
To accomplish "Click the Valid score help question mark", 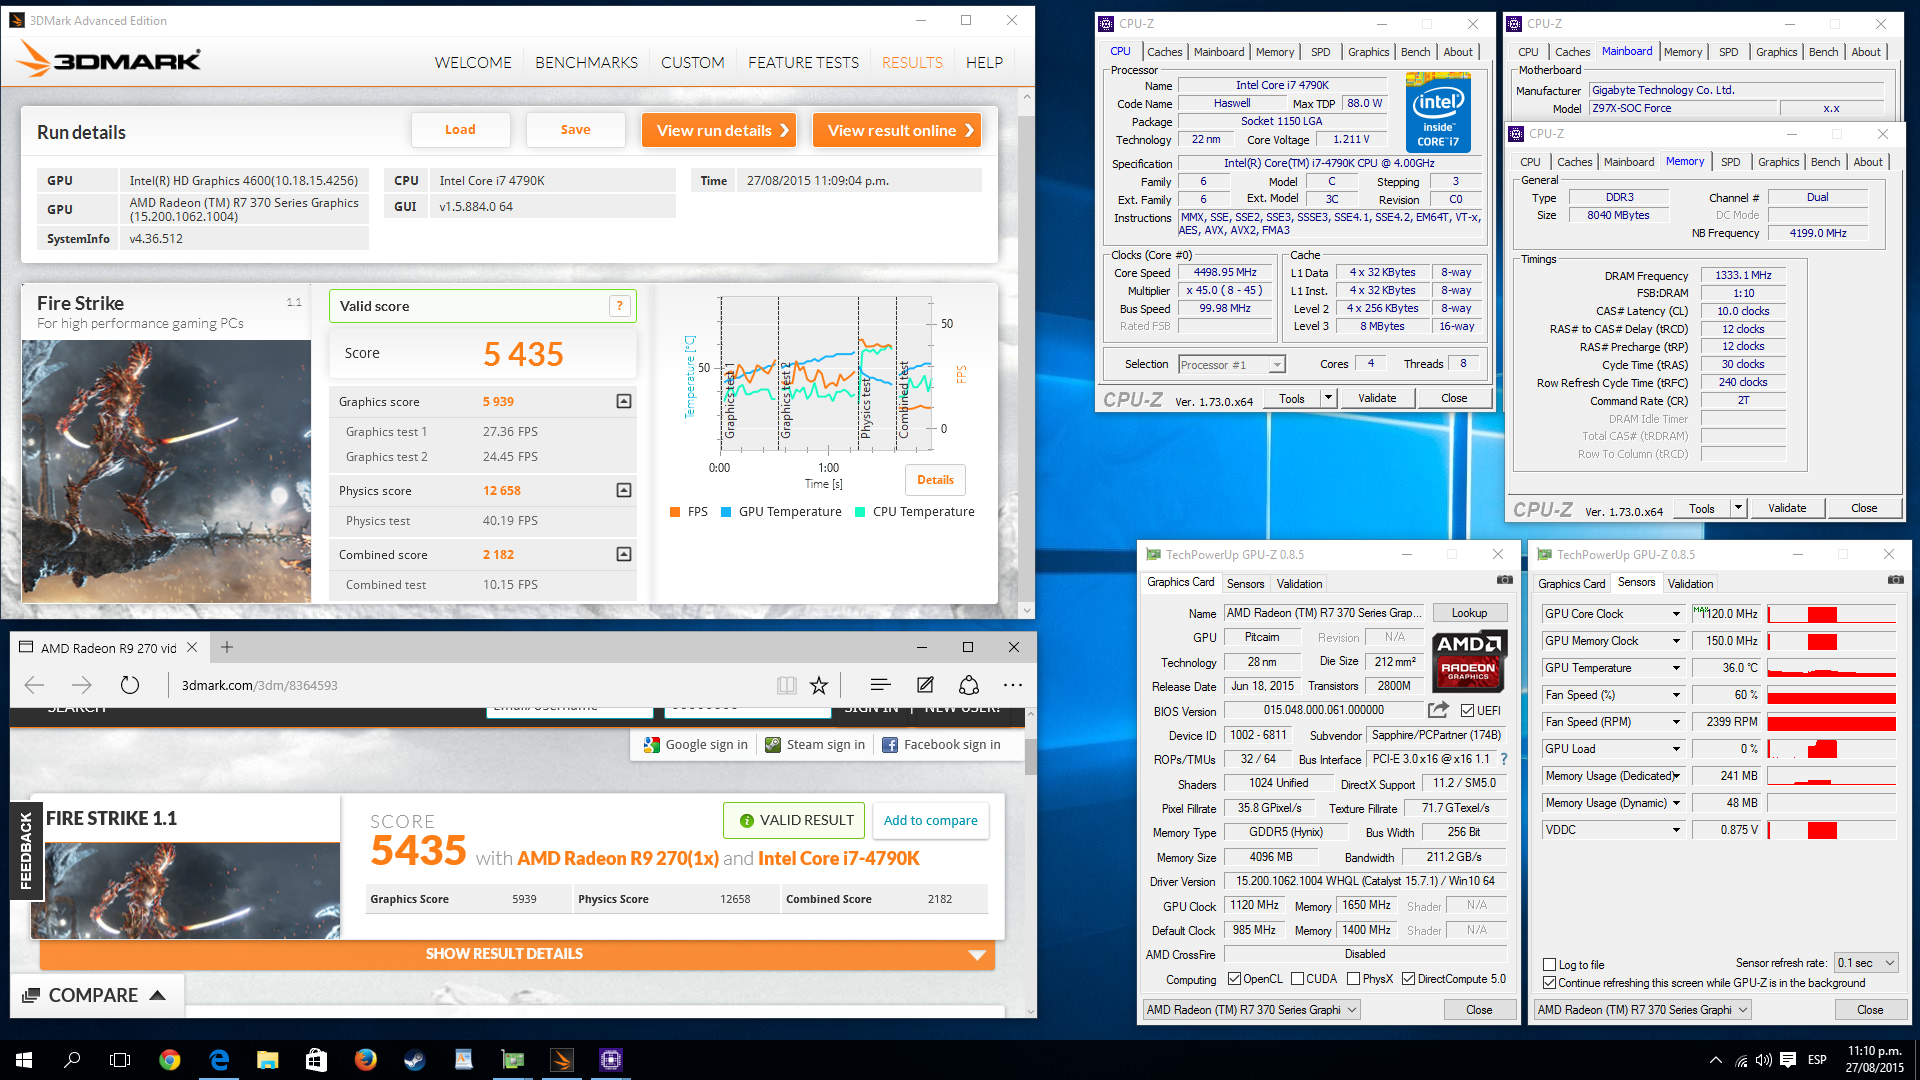I will pyautogui.click(x=620, y=306).
